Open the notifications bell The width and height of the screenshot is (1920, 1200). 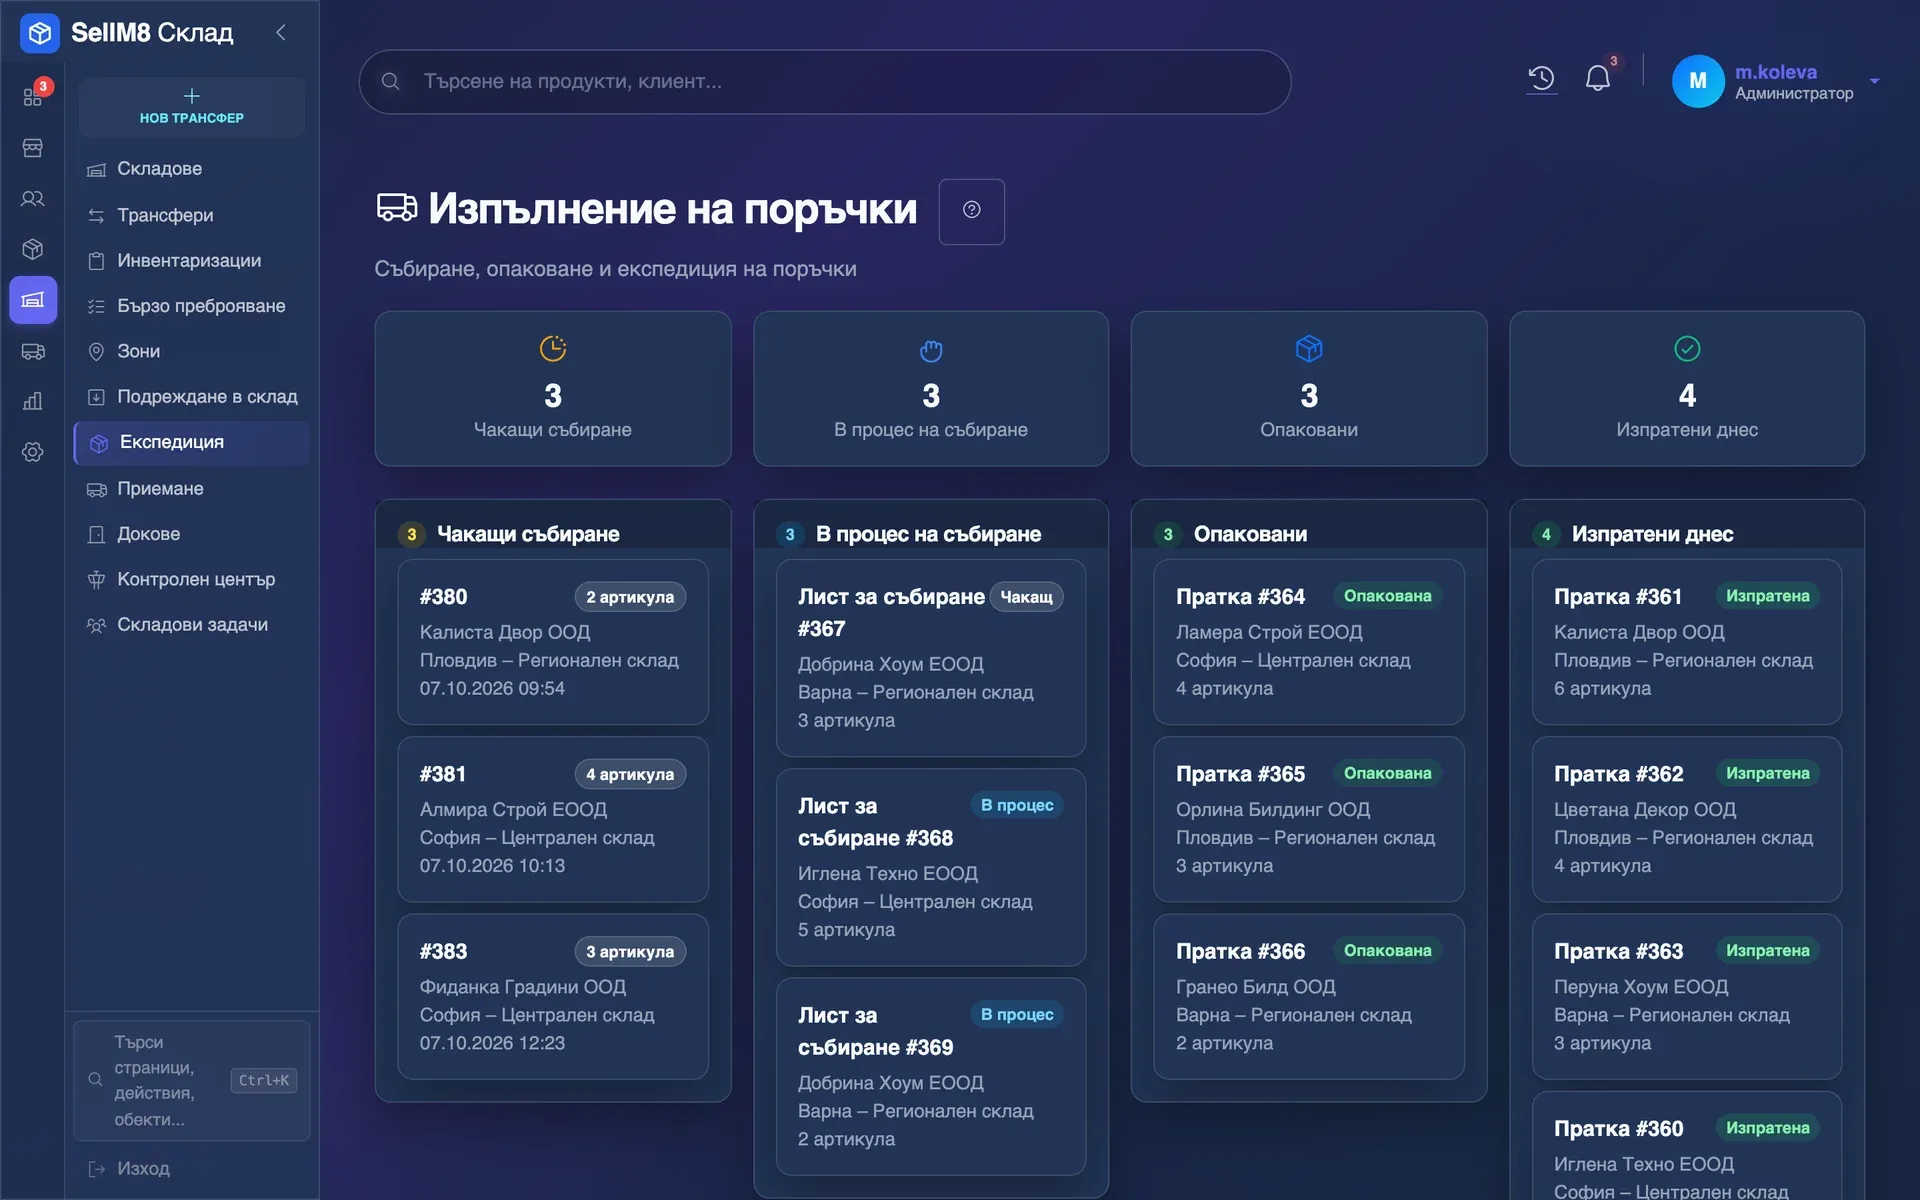[x=1598, y=79]
